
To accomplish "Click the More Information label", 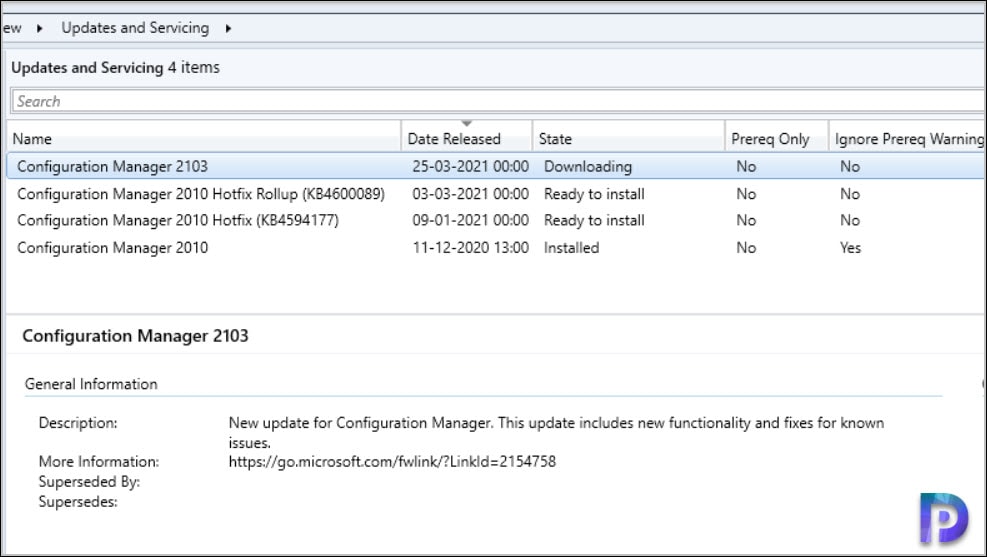I will [x=99, y=461].
